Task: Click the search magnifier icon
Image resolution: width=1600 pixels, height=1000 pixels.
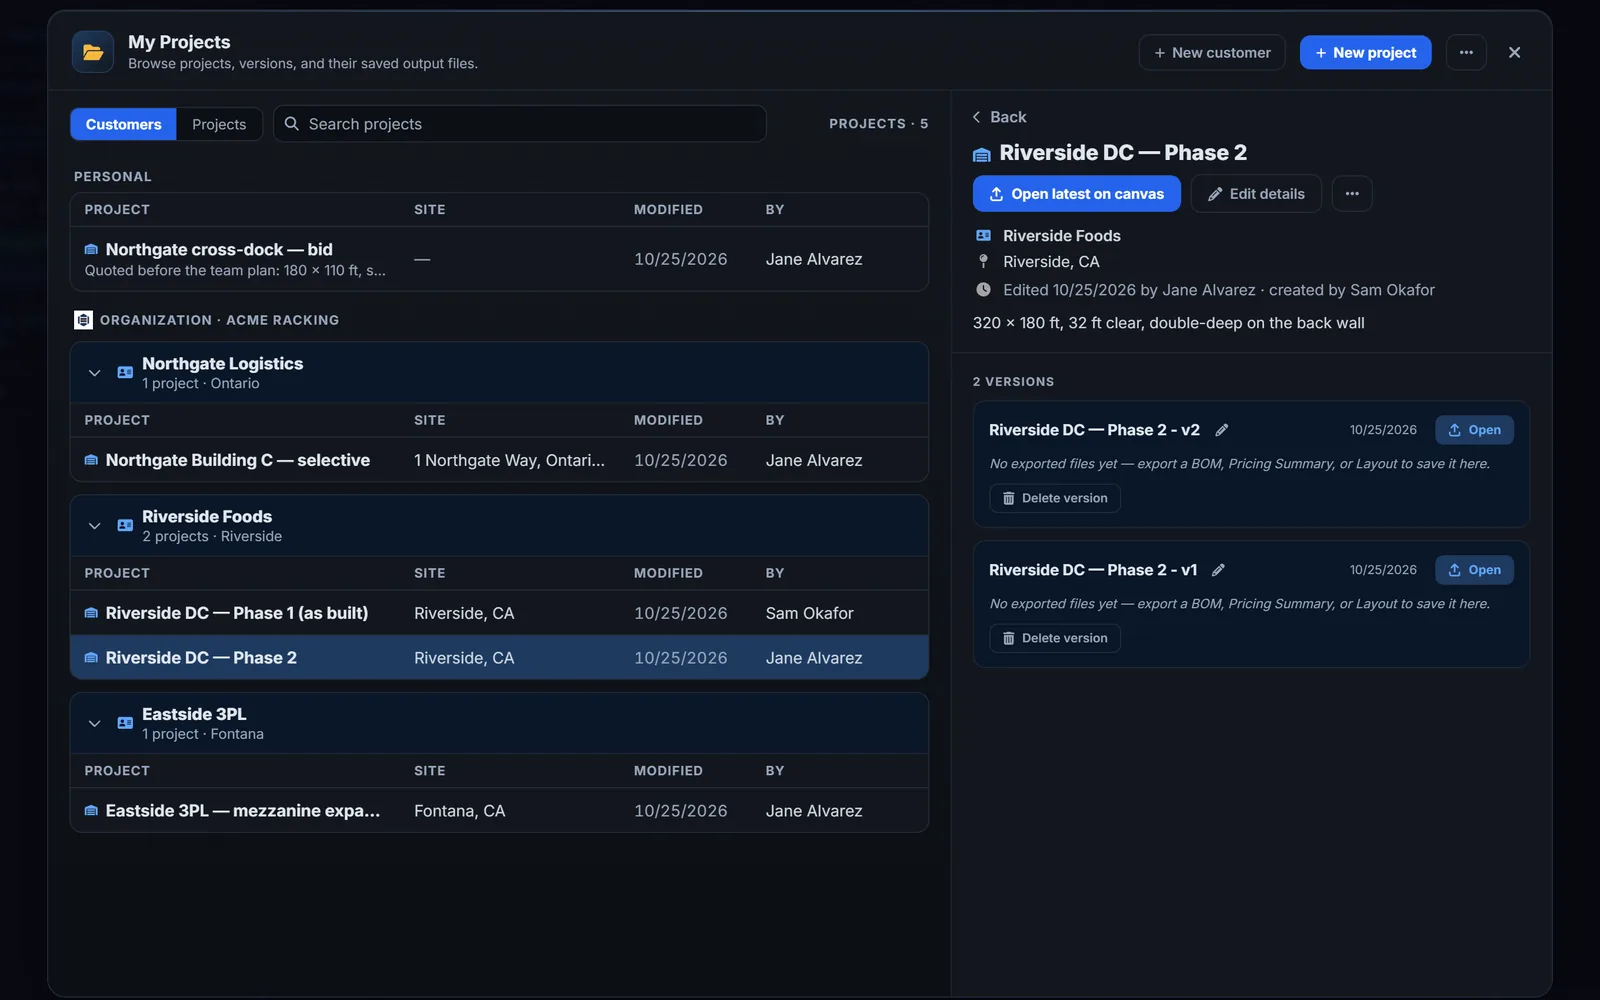Action: point(292,124)
